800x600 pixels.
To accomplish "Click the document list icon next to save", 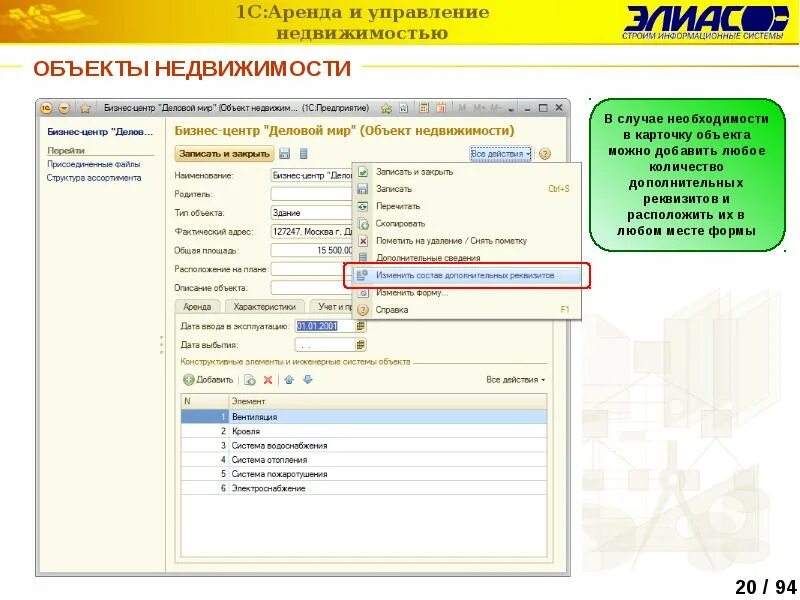I will (x=304, y=154).
